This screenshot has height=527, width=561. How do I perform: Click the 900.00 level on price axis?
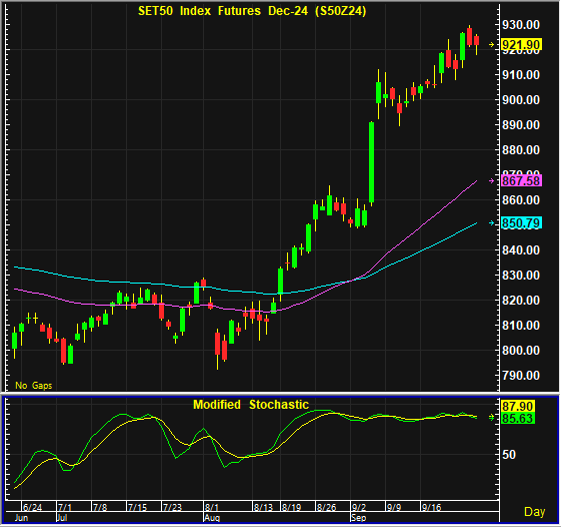tap(521, 100)
